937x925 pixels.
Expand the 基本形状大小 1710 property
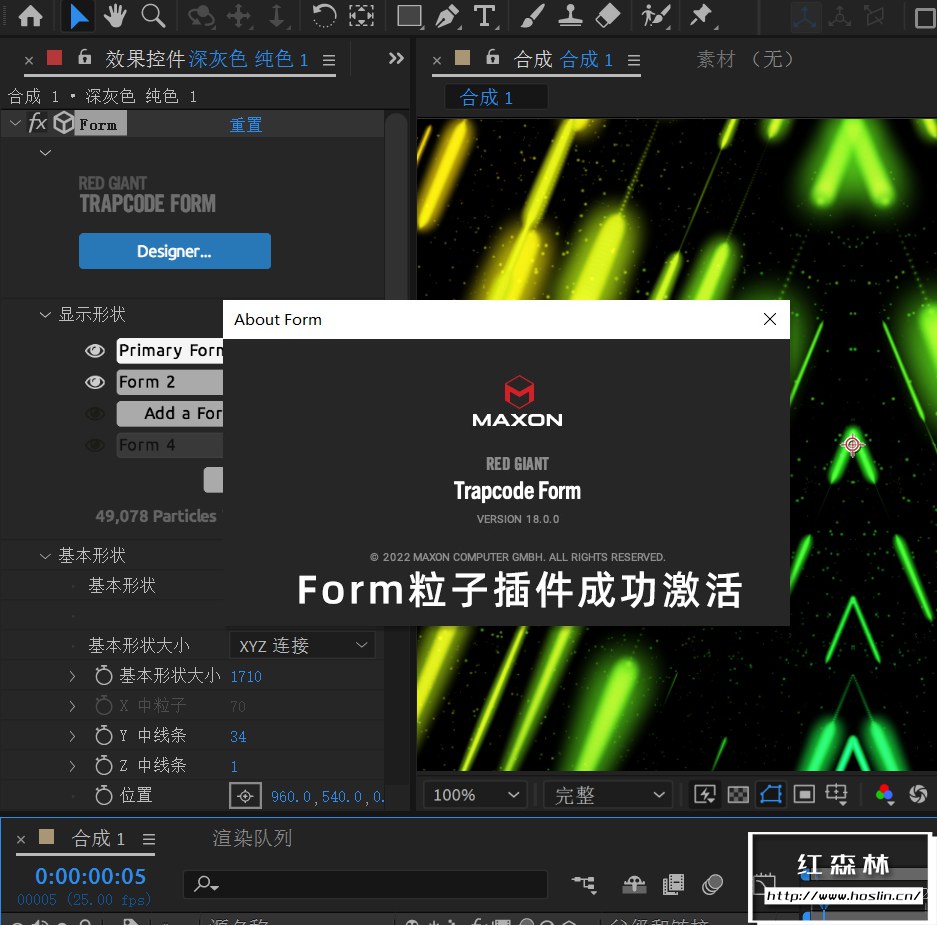tap(72, 676)
